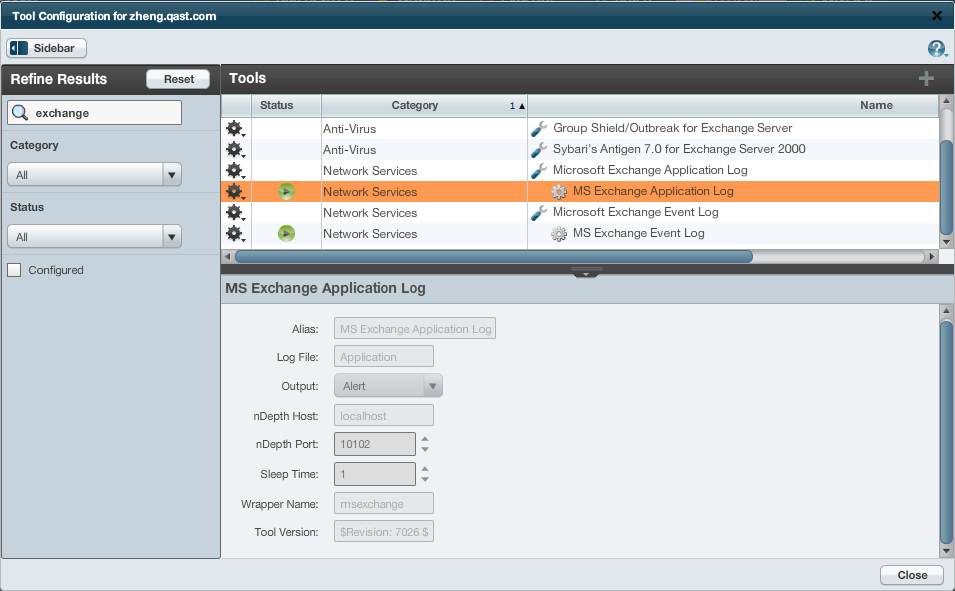The image size is (955, 591).
Task: Click the Log File input field
Action: click(384, 356)
